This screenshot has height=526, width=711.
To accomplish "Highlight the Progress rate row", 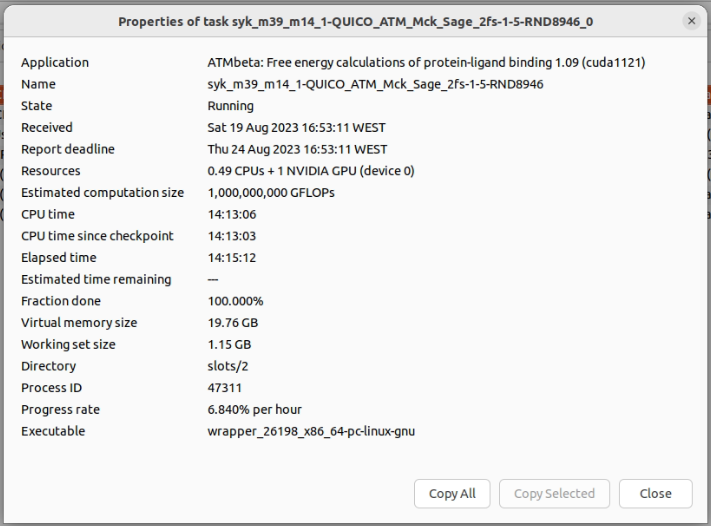I will click(x=60, y=410).
